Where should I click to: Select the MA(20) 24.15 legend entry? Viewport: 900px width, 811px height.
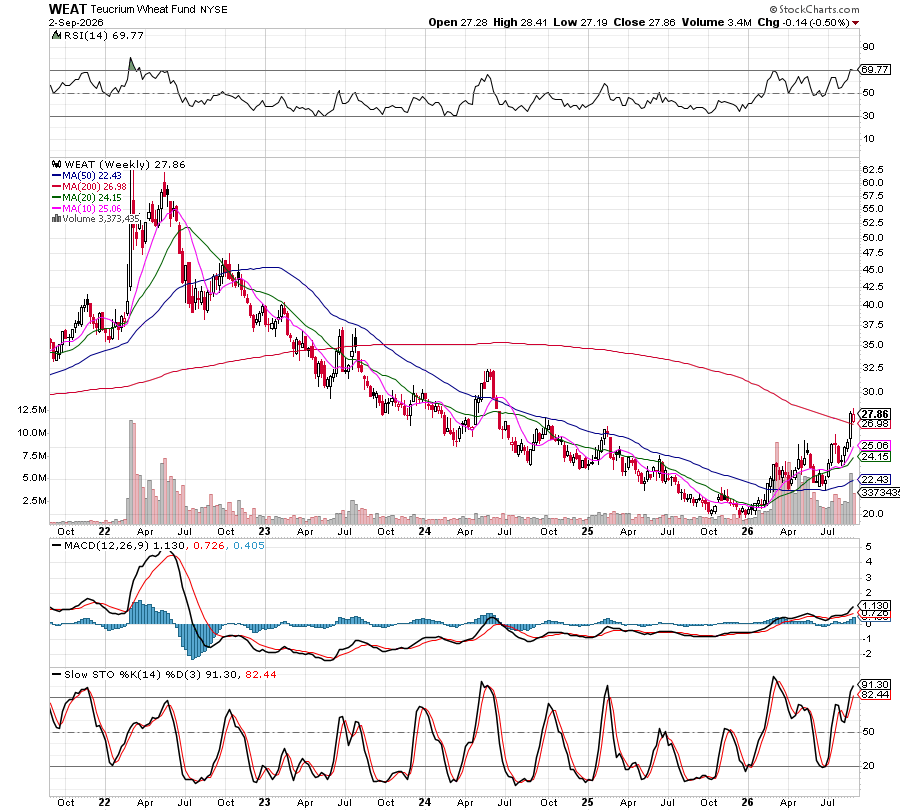coord(86,197)
